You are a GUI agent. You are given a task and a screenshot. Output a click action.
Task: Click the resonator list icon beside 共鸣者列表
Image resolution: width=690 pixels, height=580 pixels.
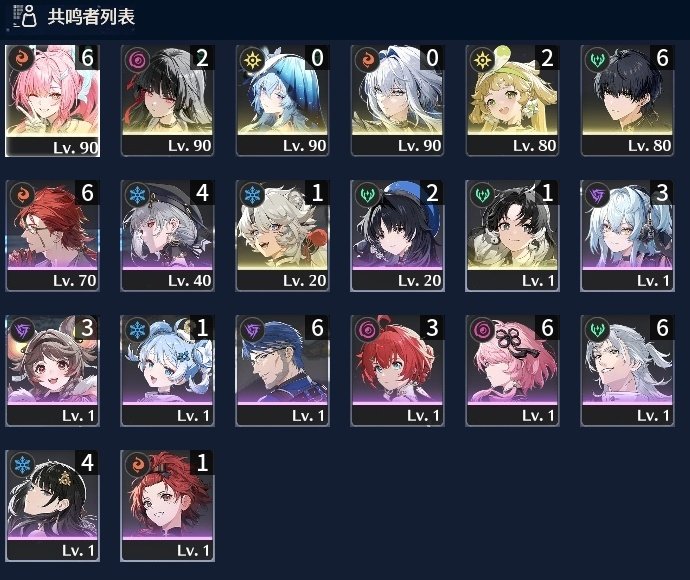tap(25, 16)
